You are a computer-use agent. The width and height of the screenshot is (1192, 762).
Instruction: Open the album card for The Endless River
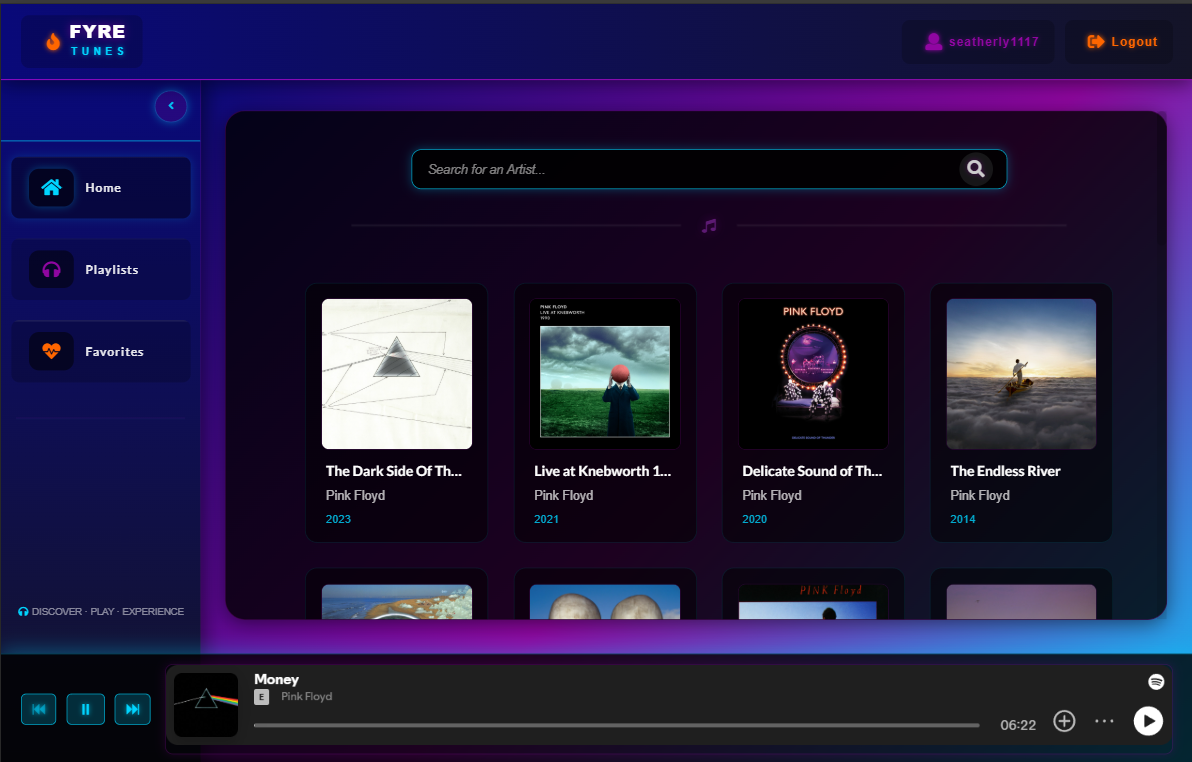1021,412
